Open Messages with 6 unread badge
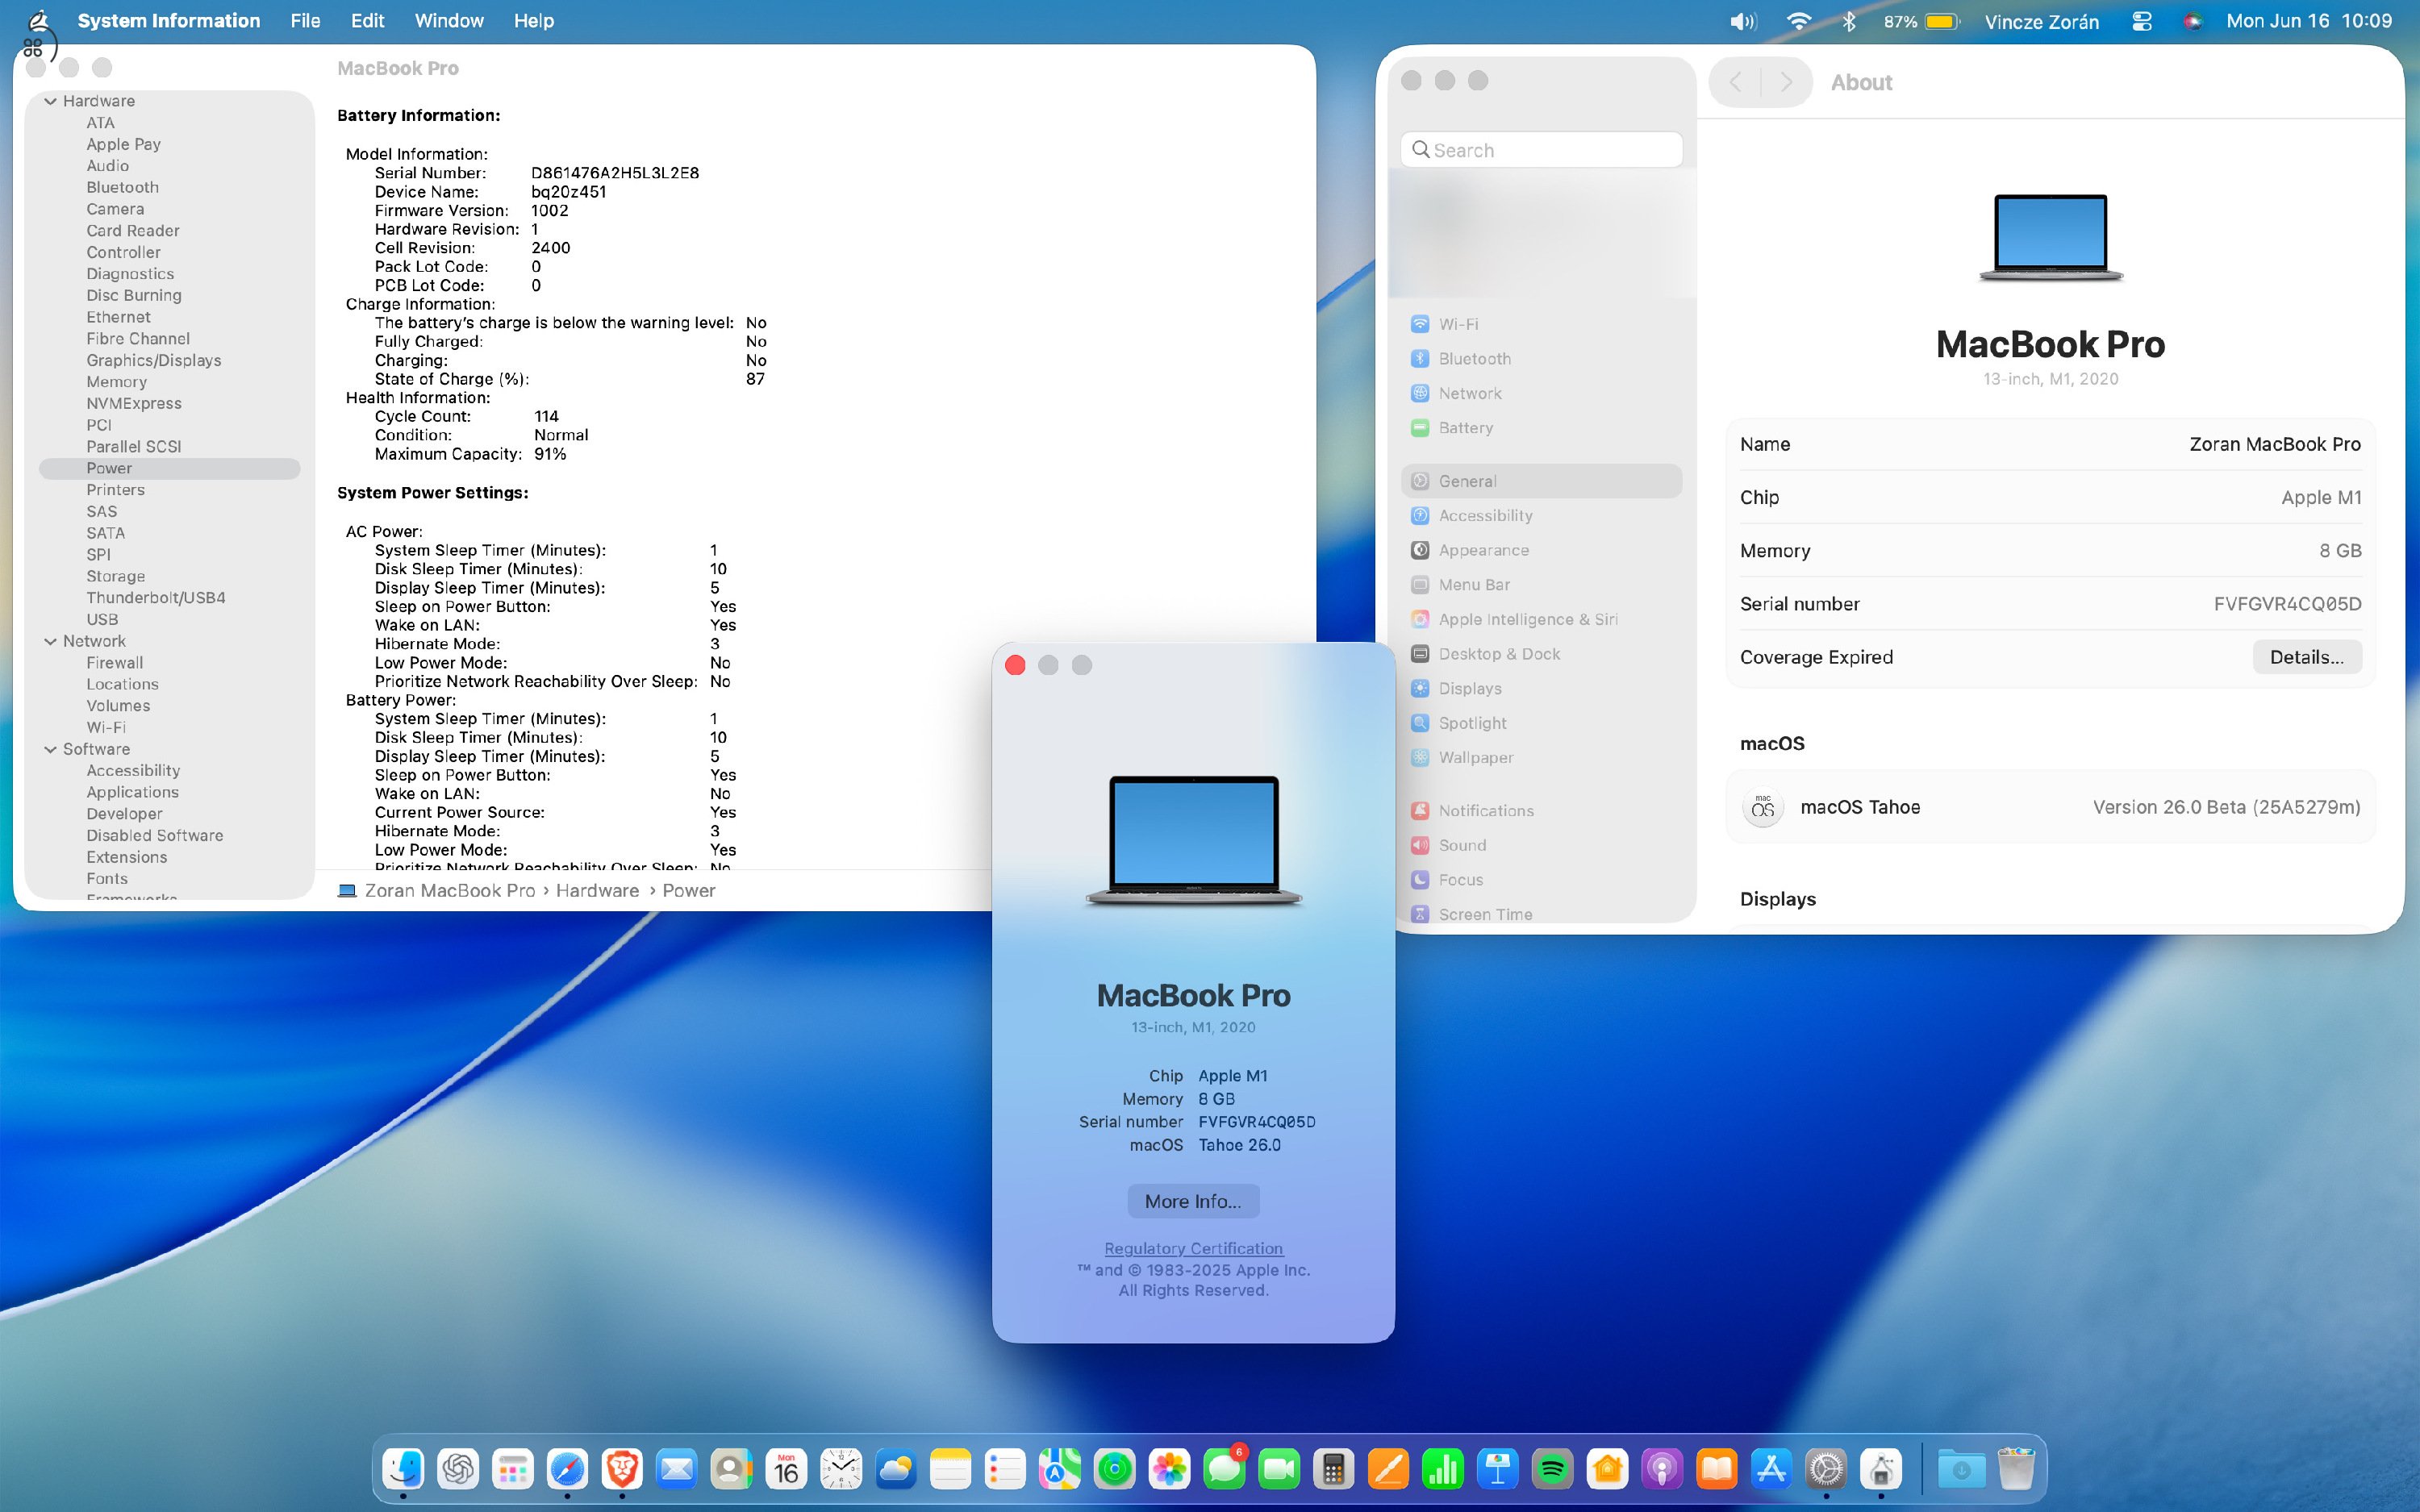 (x=1224, y=1469)
